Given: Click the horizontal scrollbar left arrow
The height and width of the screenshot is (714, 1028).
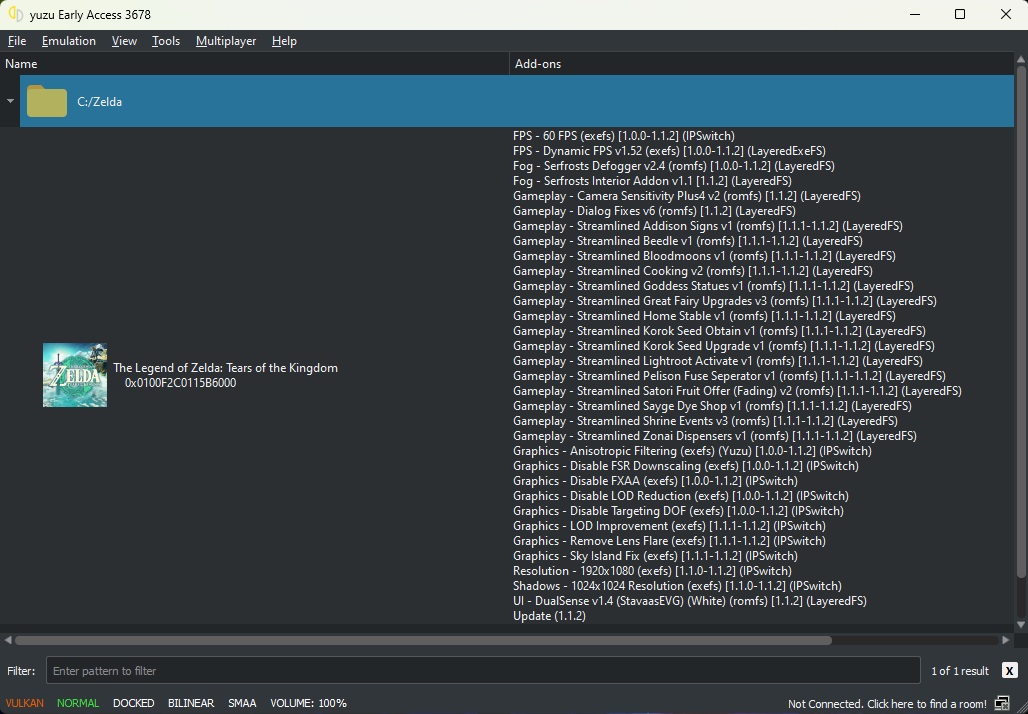Looking at the screenshot, I should click(8, 640).
